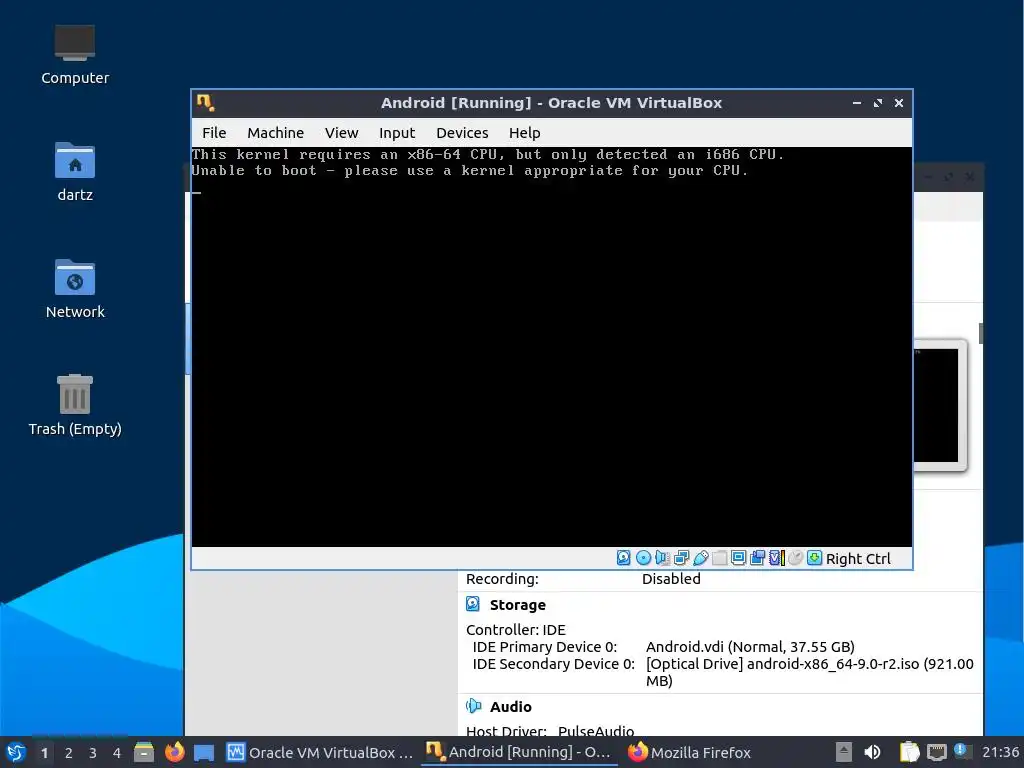This screenshot has width=1024, height=768.
Task: Click the mouse integration indicator icon
Action: (x=795, y=558)
